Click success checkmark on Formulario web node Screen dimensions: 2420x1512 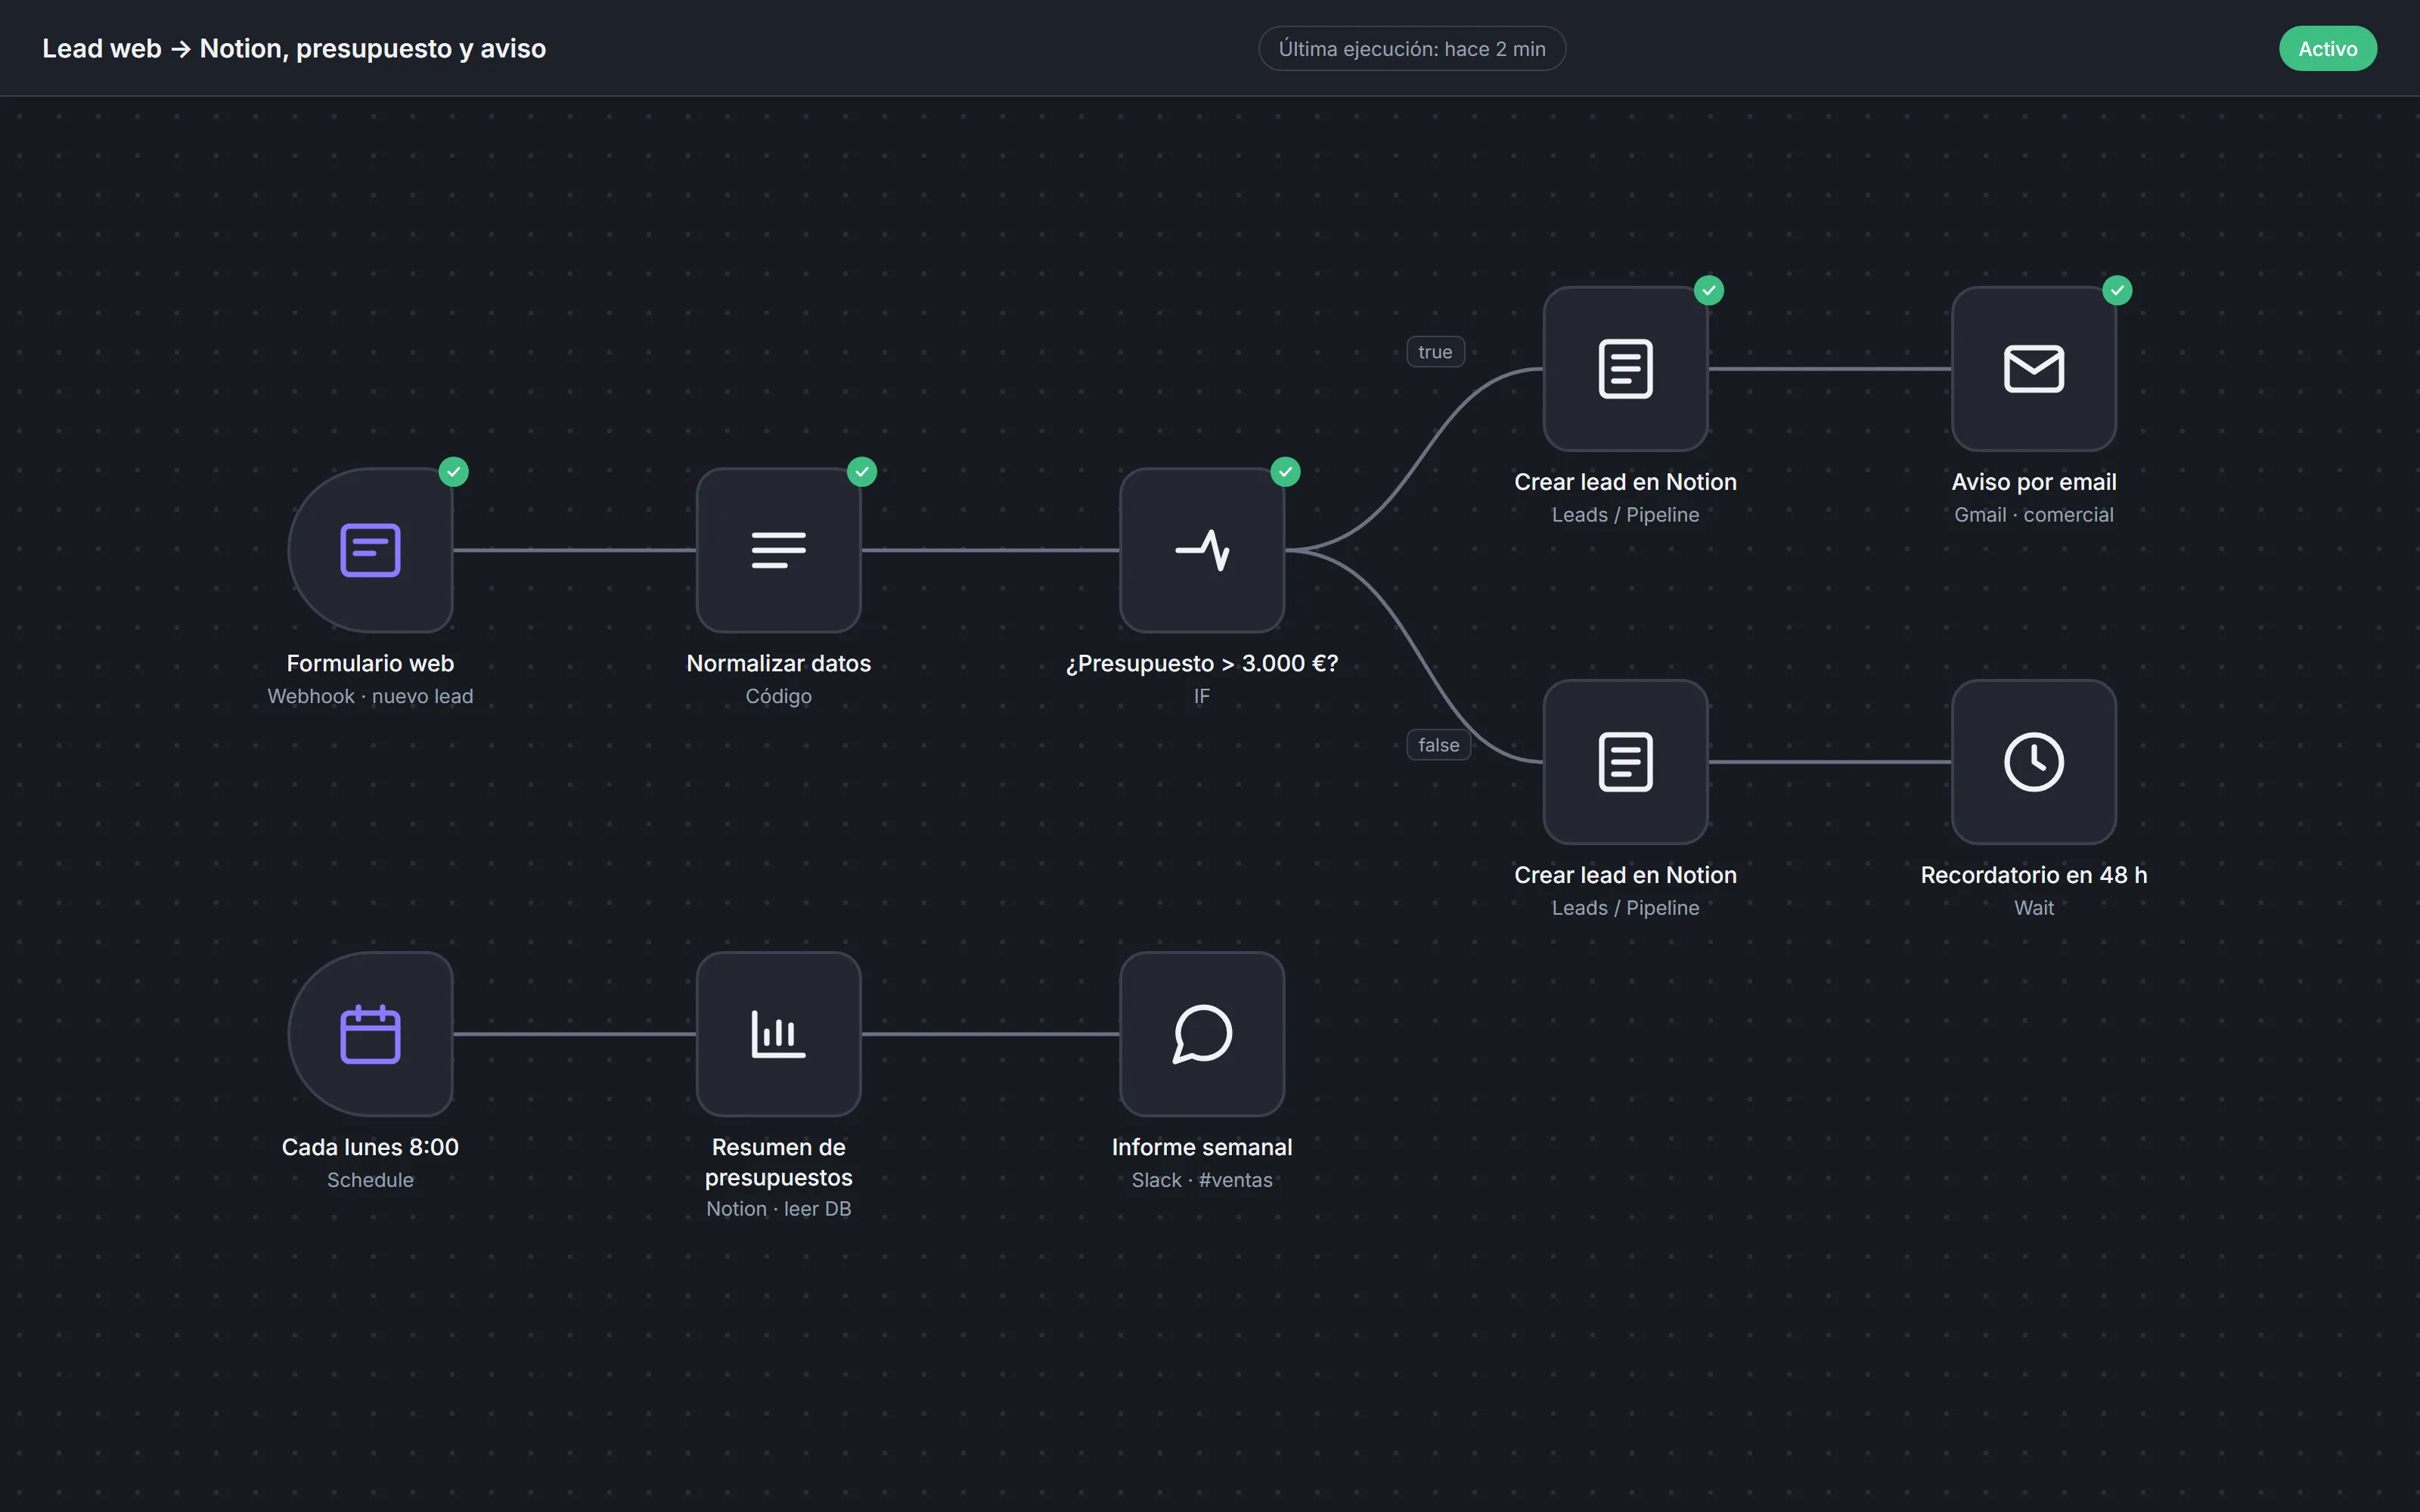pos(454,471)
